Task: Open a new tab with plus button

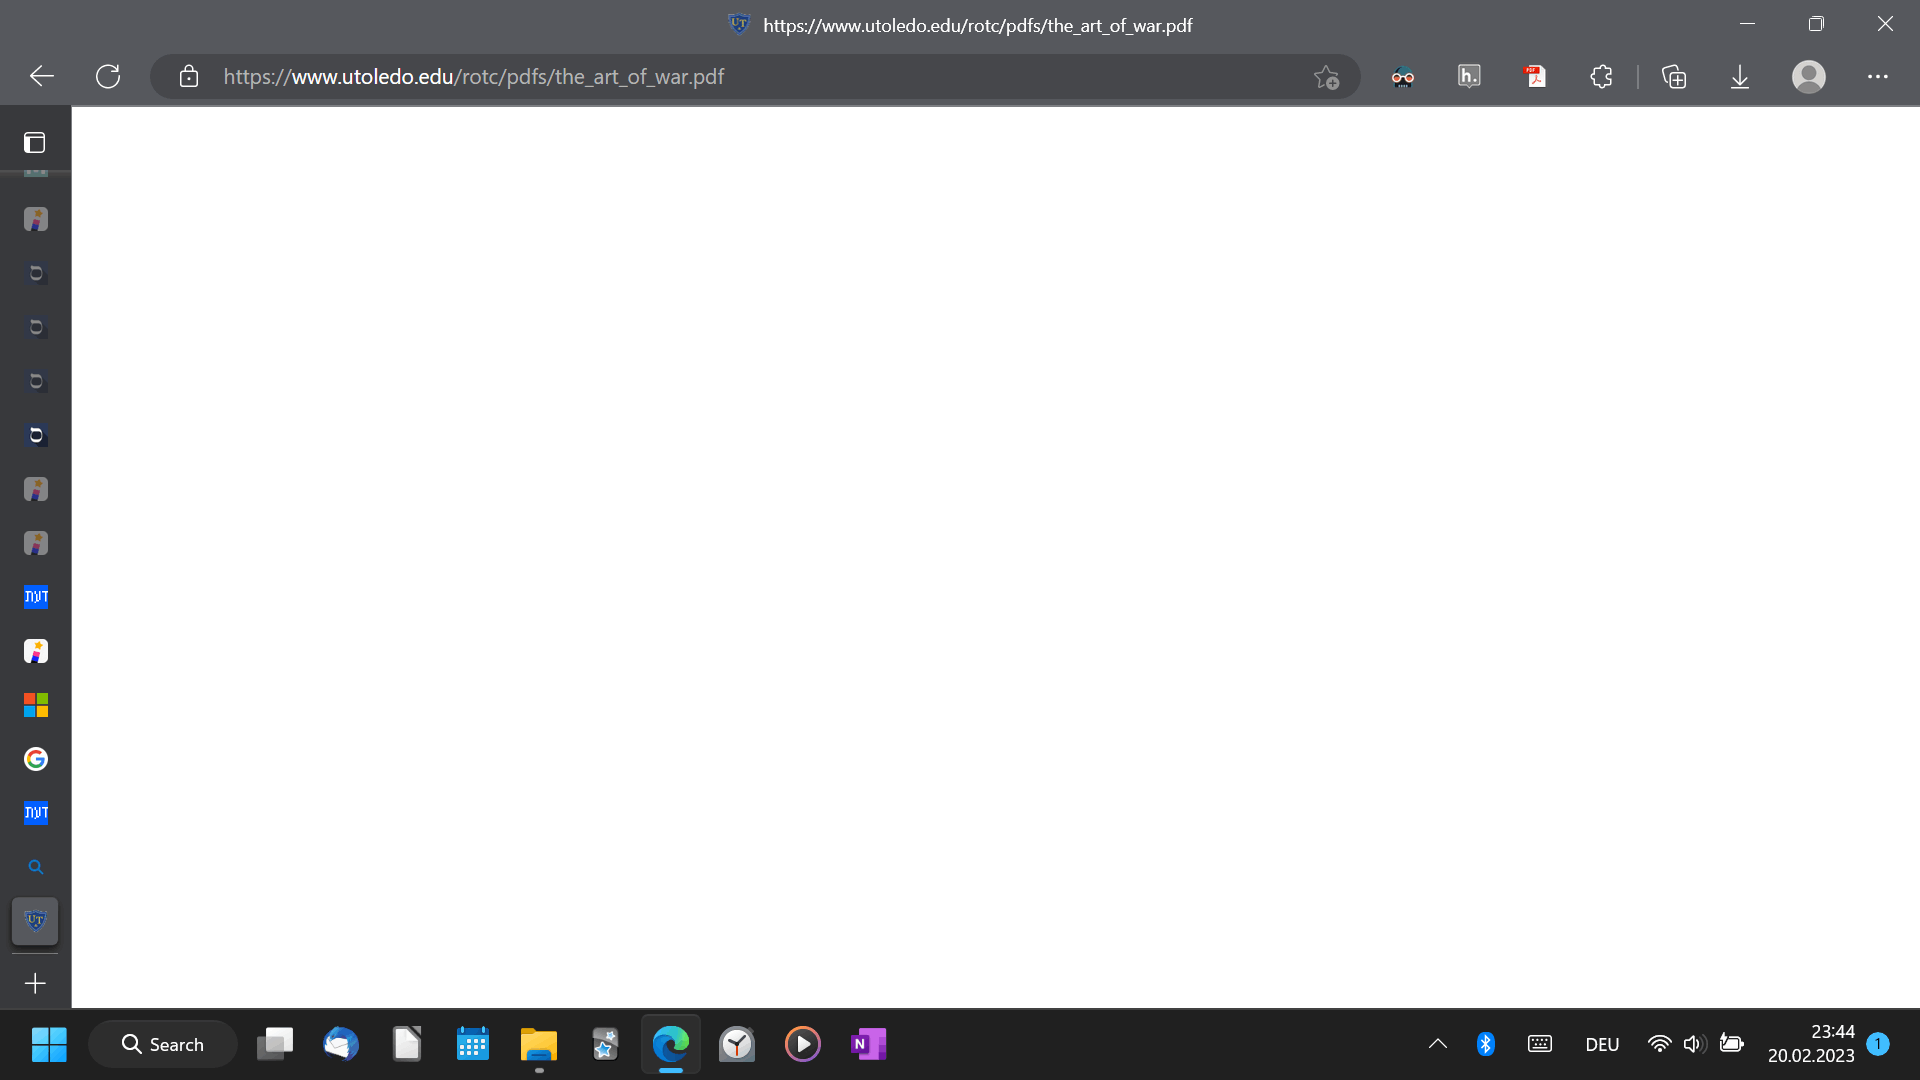Action: coord(35,984)
